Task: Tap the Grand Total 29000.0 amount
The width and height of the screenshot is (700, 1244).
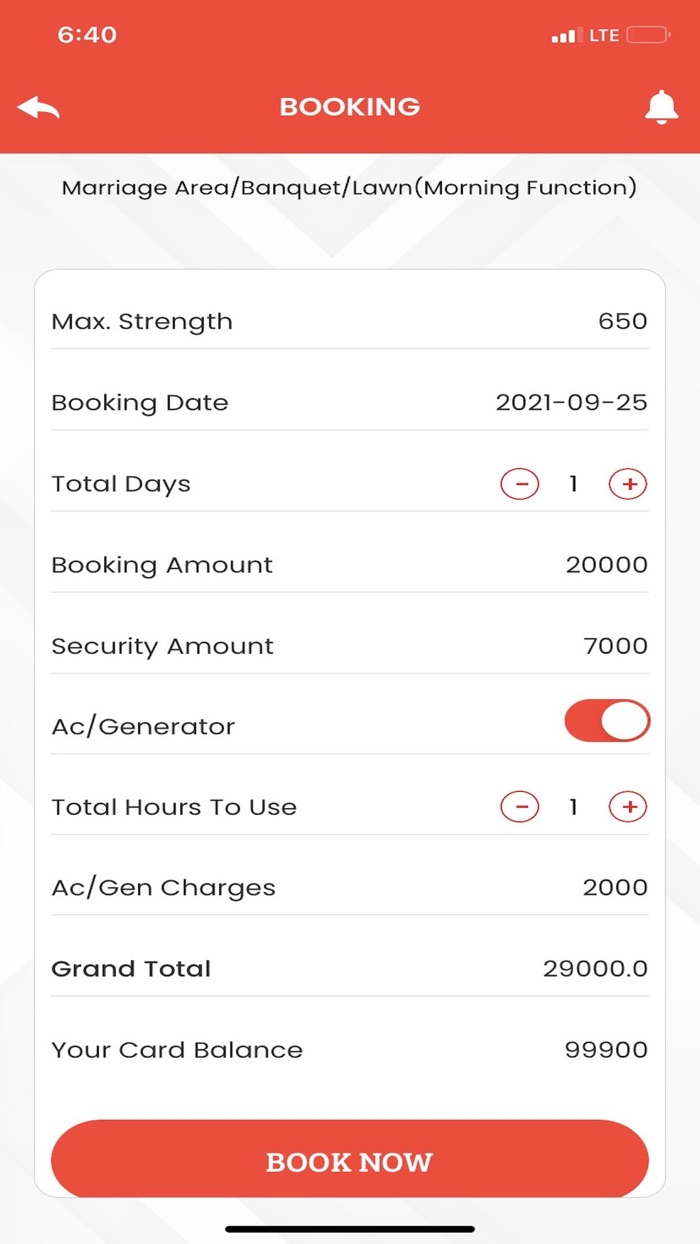Action: click(595, 969)
